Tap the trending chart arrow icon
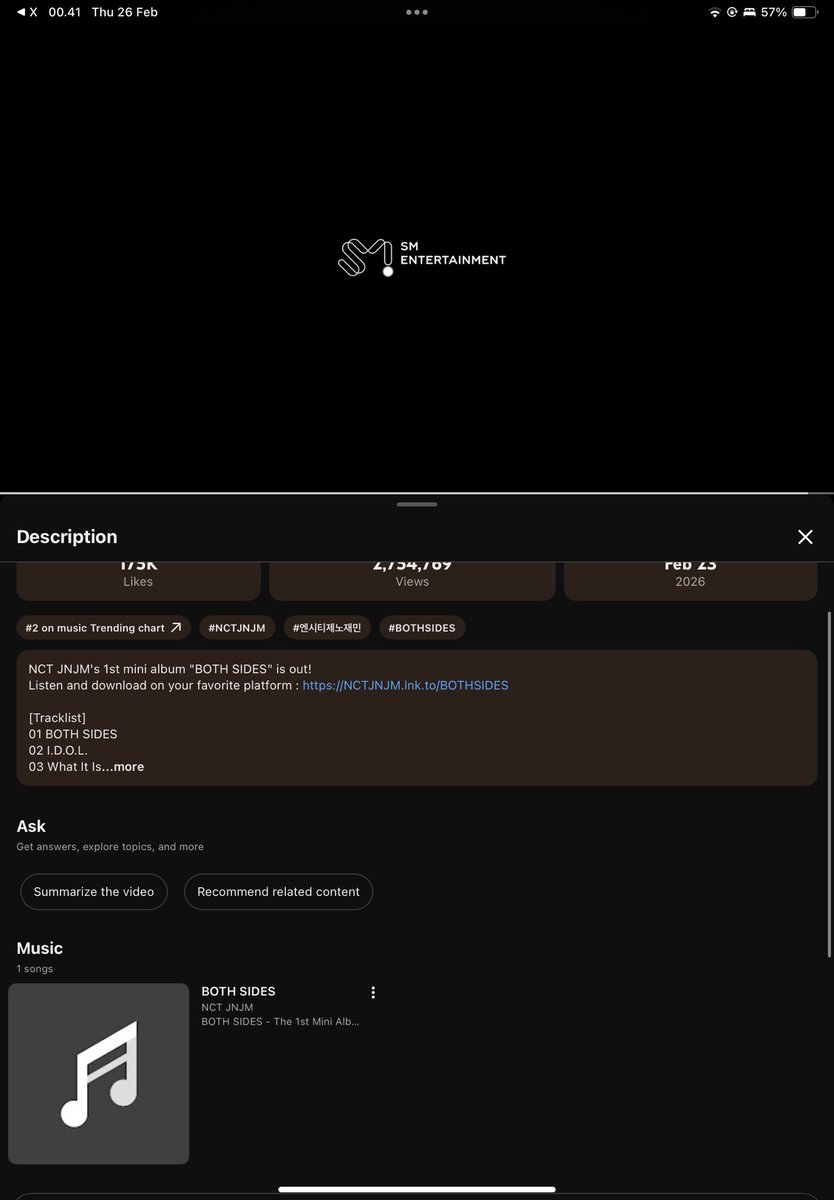 [176, 628]
